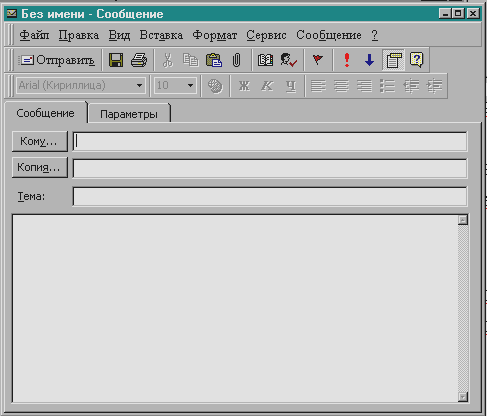This screenshot has height=416, width=487.
Task: Click into the Тема subject field
Action: point(270,197)
